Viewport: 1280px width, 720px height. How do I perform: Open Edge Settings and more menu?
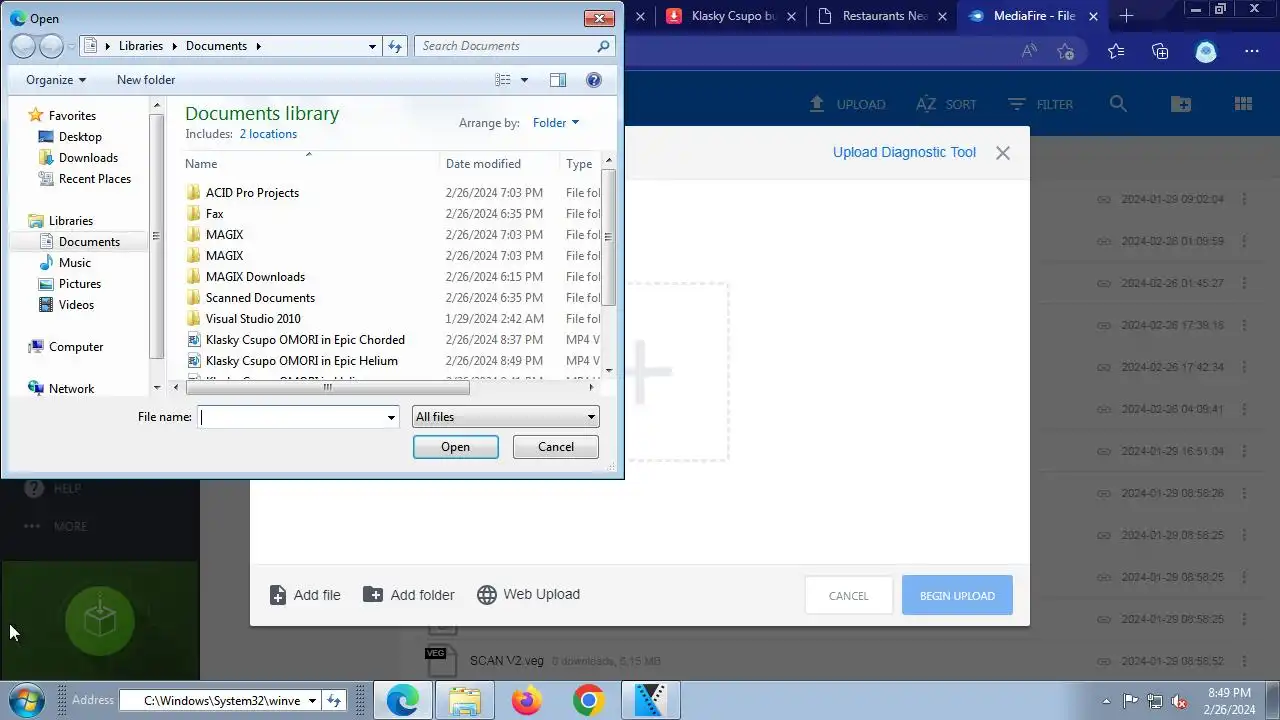pos(1252,52)
